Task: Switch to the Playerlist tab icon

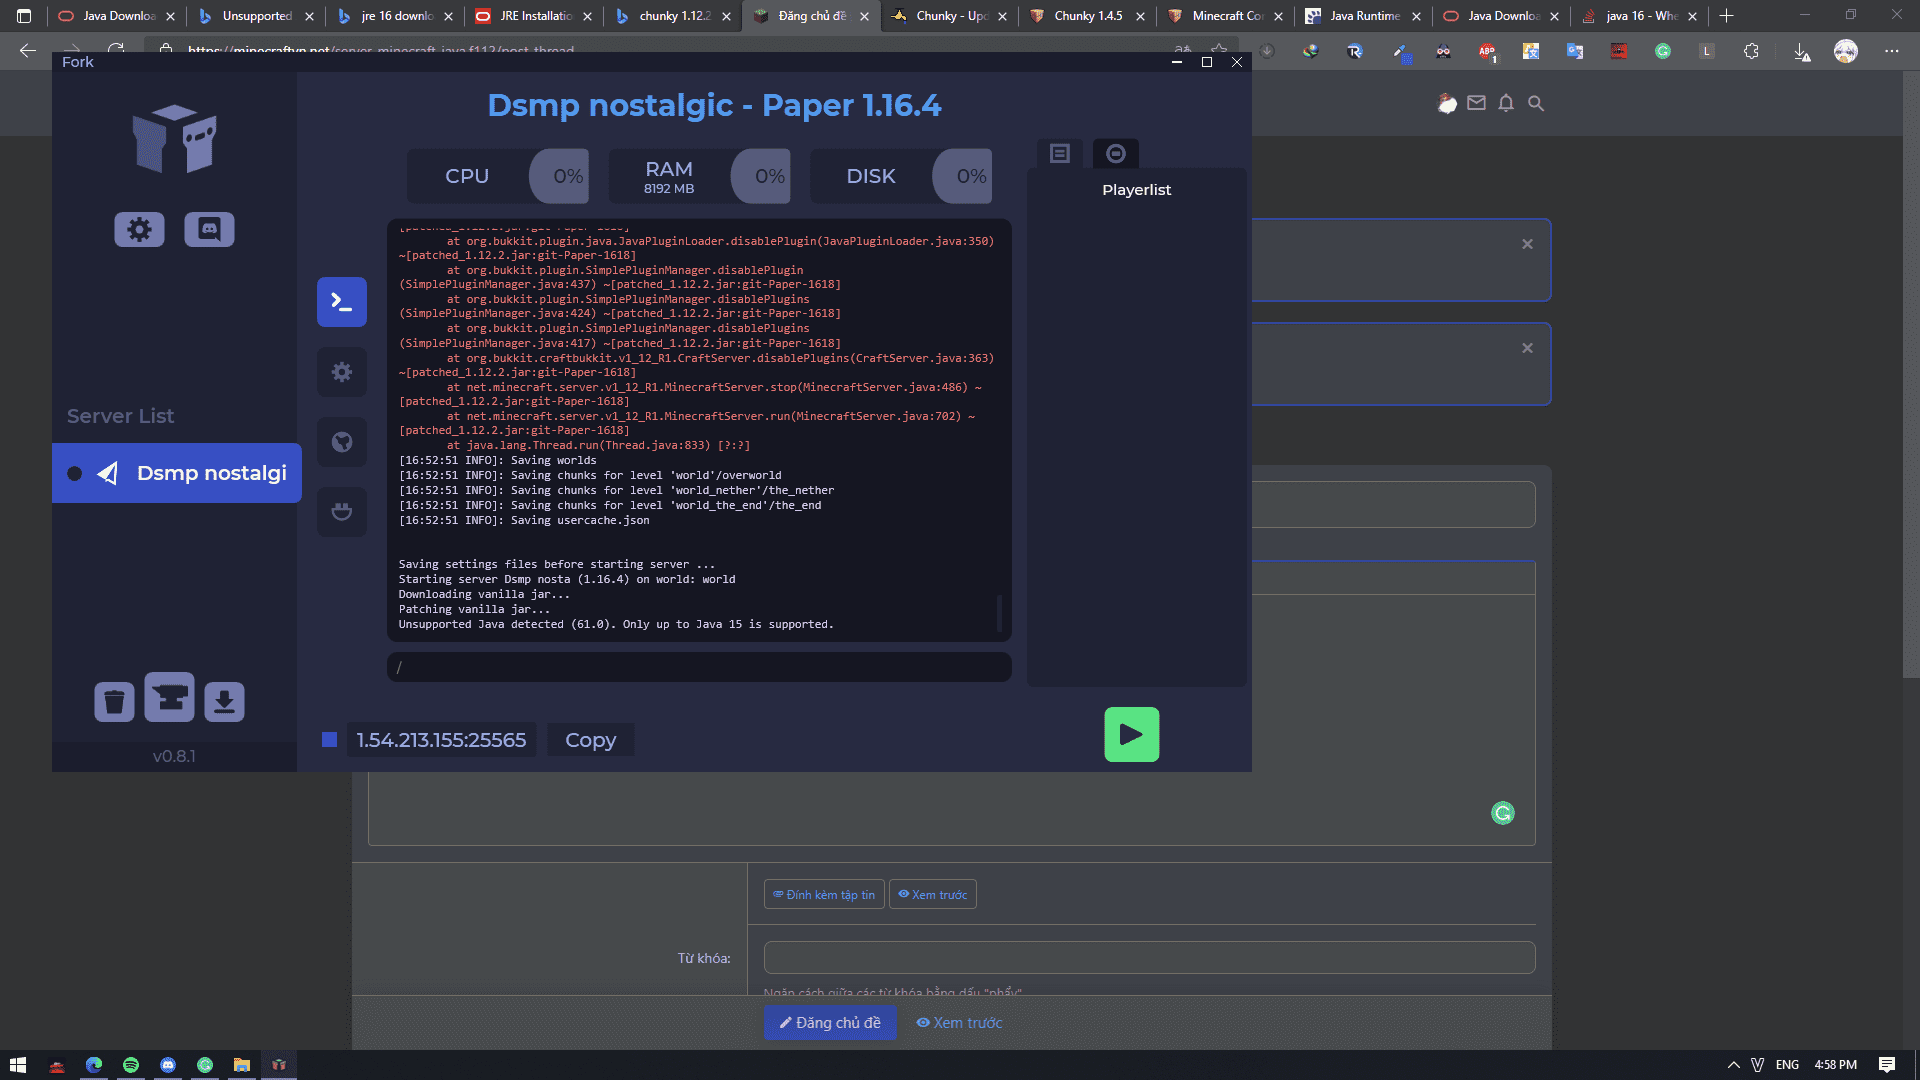Action: 1060,153
